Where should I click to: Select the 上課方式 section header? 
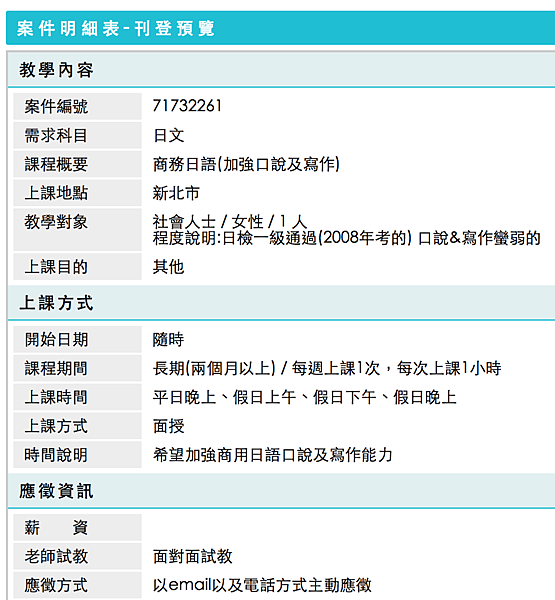point(56,303)
